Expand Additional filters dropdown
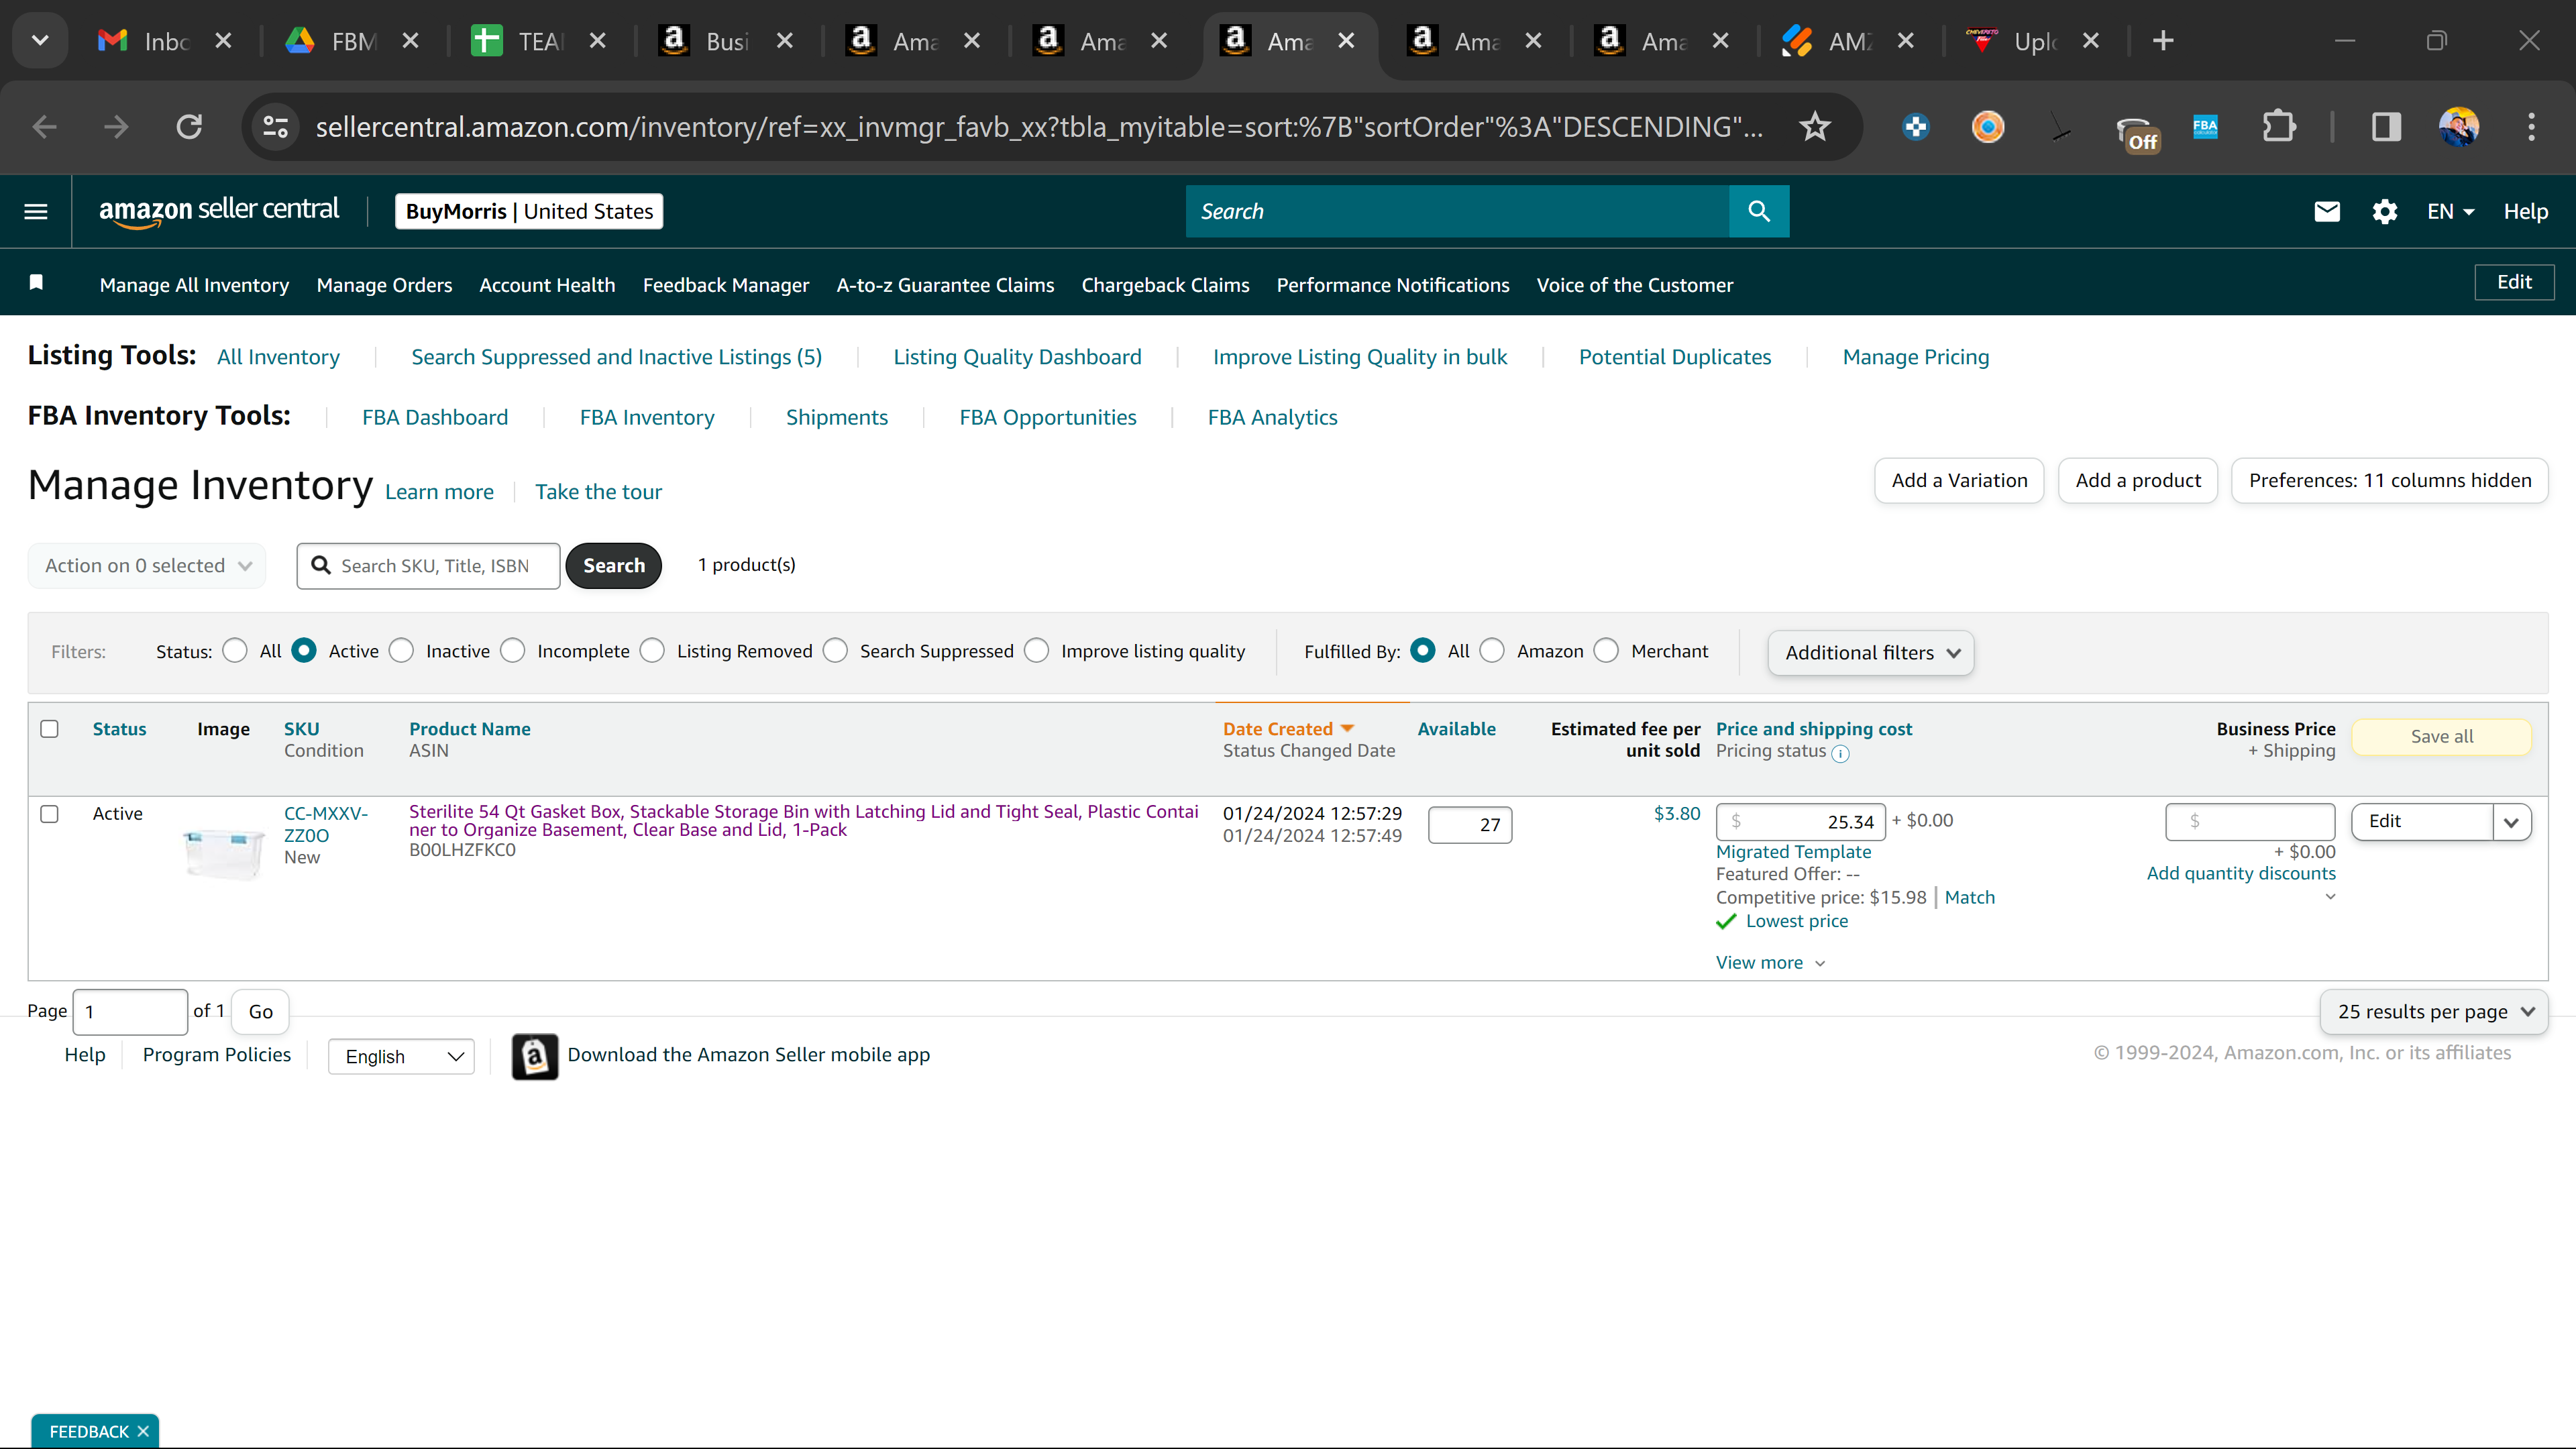 click(x=1871, y=653)
